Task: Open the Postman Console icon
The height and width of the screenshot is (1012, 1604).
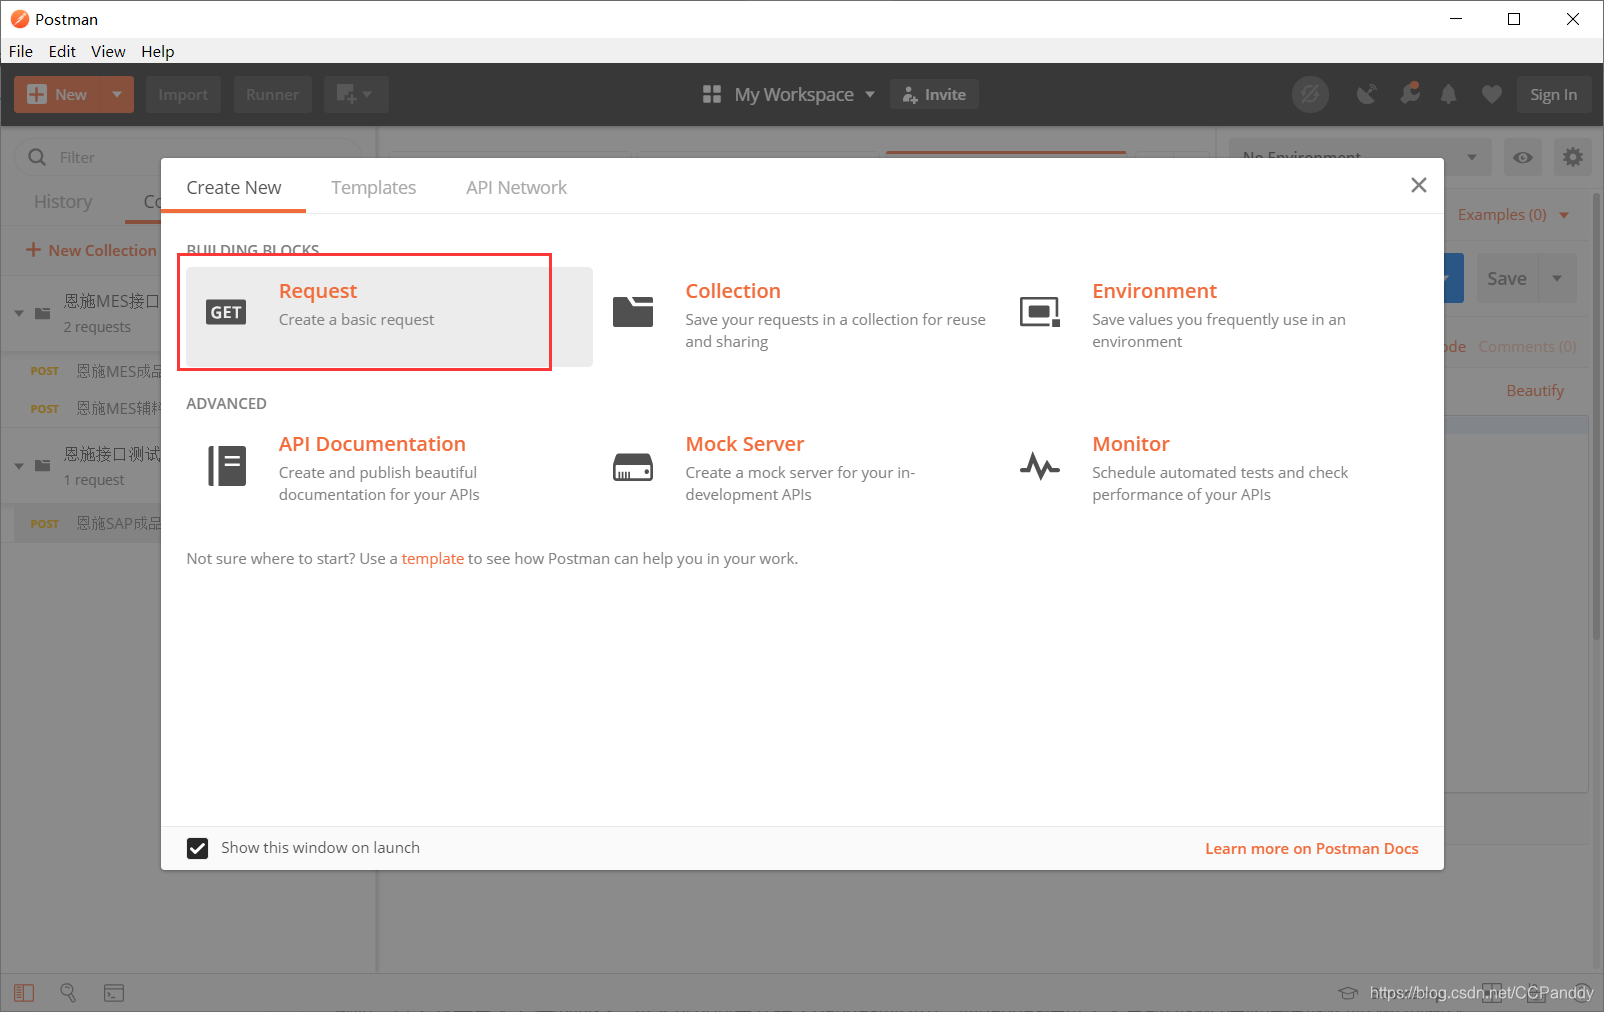Action: pos(114,993)
